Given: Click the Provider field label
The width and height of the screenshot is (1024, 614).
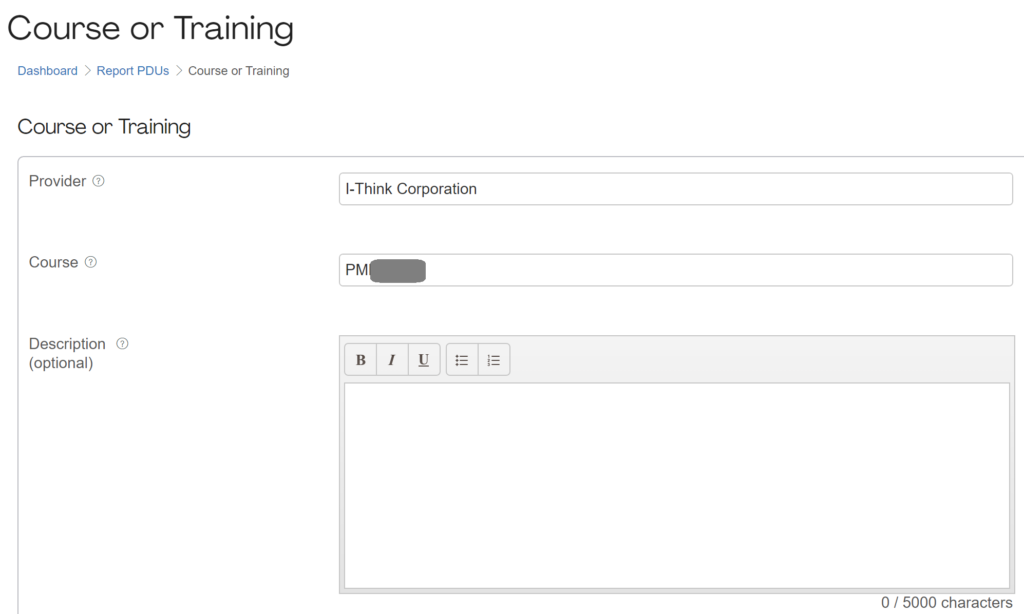Looking at the screenshot, I should point(57,181).
